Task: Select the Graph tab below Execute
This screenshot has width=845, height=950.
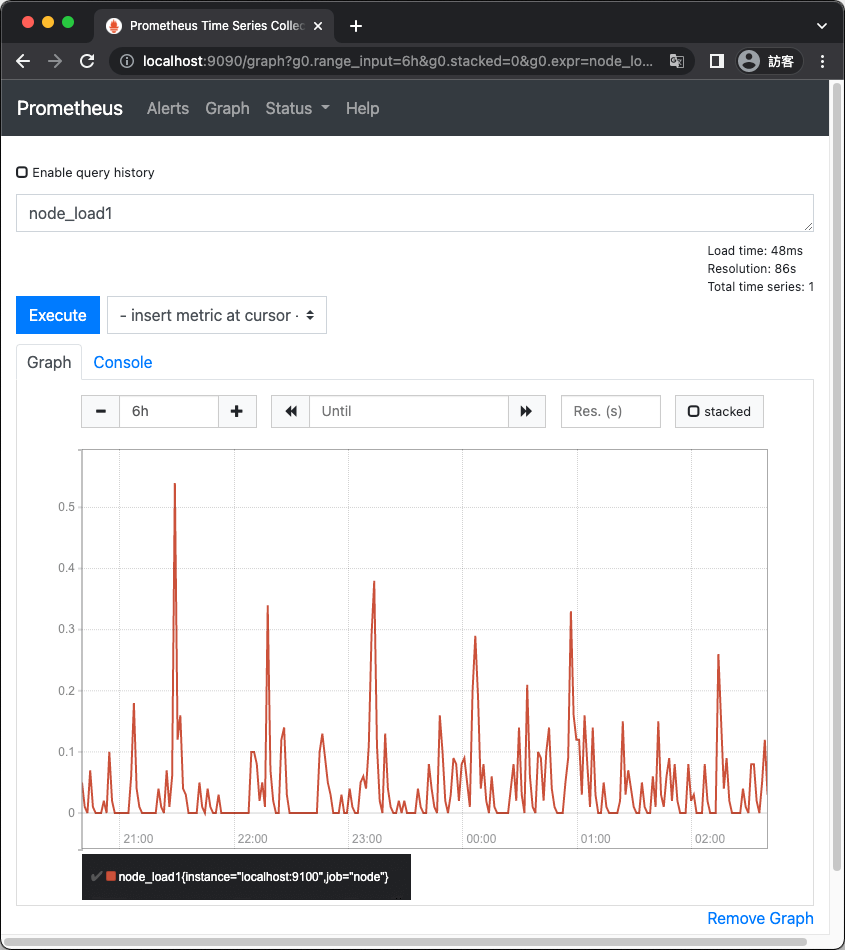Action: pos(49,362)
